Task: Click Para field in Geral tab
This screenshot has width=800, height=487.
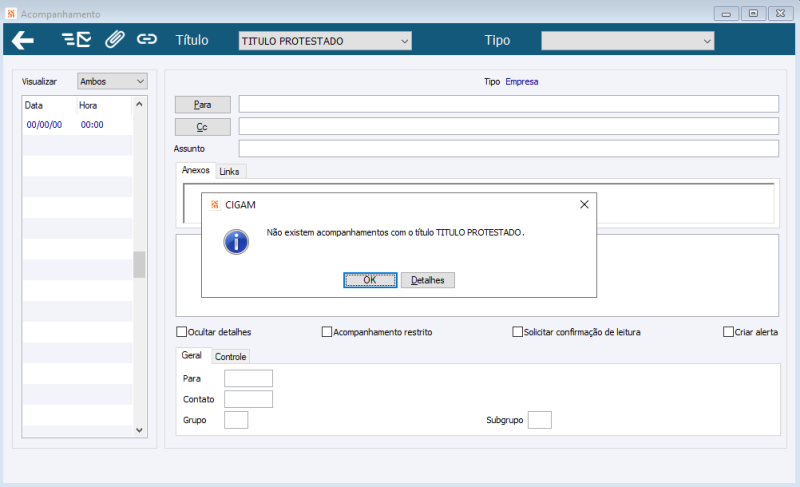Action: click(248, 378)
